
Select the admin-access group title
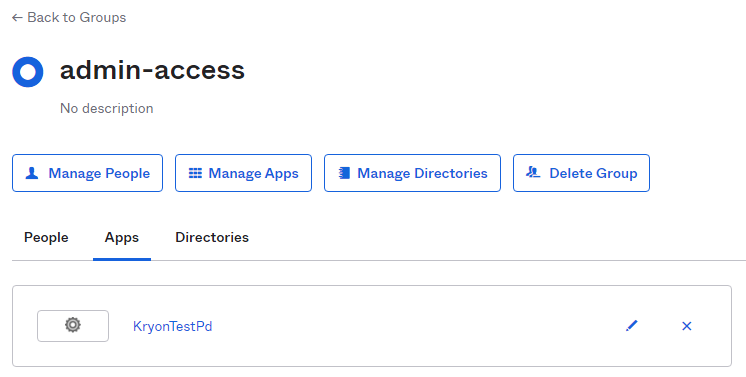(x=152, y=70)
